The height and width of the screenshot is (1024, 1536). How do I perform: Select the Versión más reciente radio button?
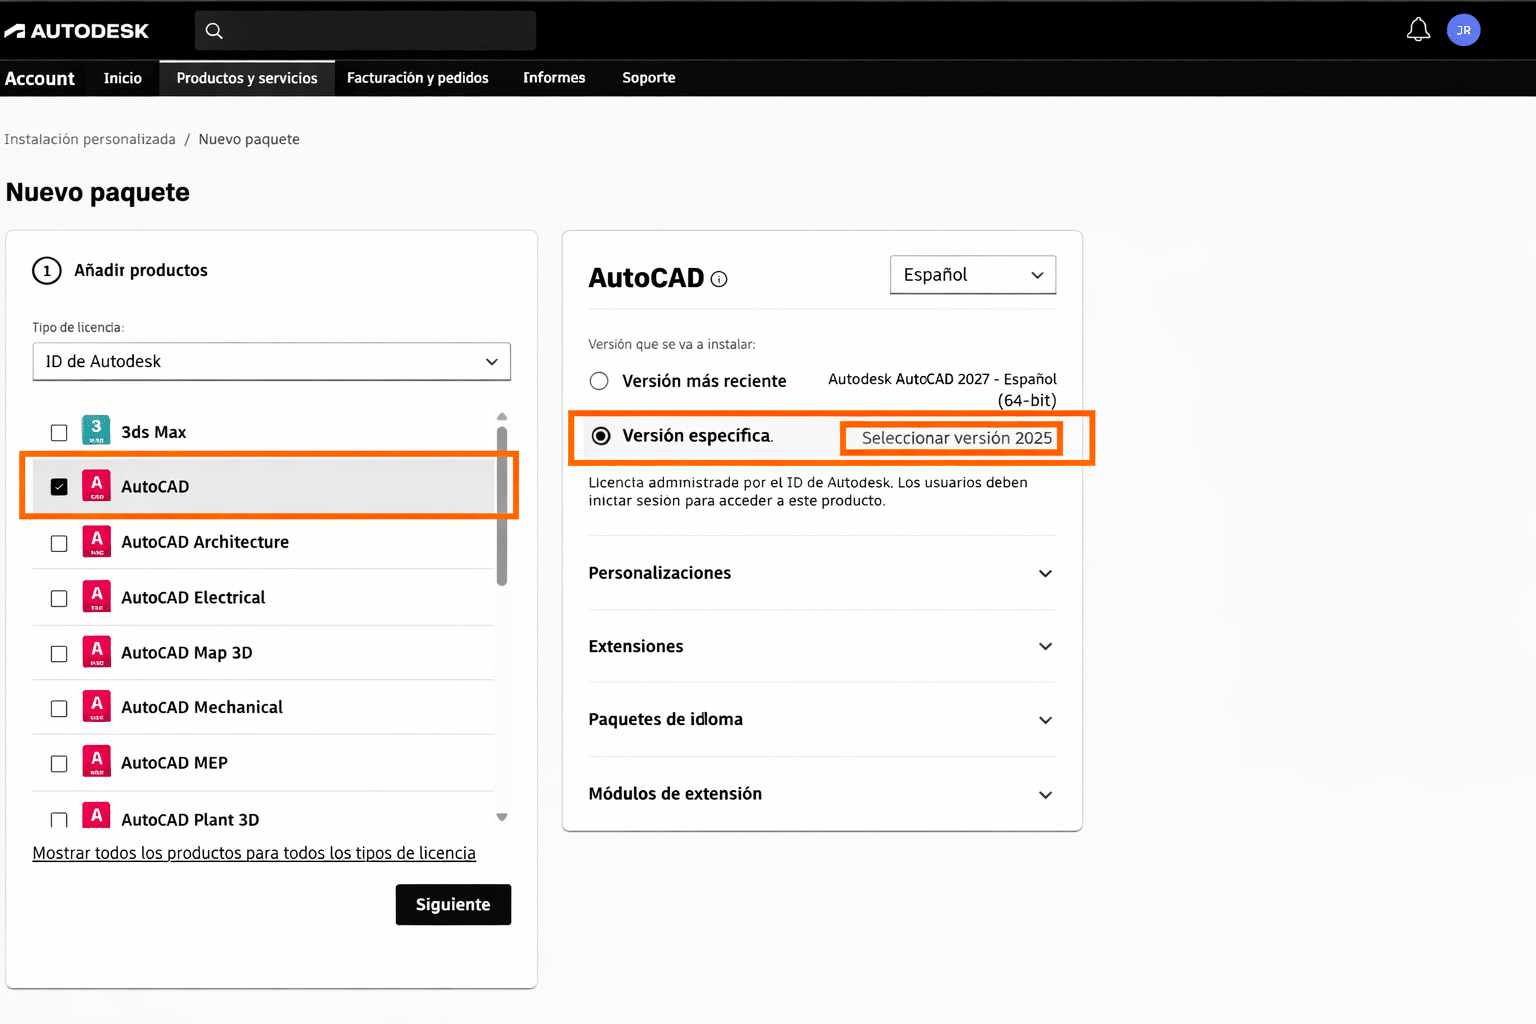(598, 380)
